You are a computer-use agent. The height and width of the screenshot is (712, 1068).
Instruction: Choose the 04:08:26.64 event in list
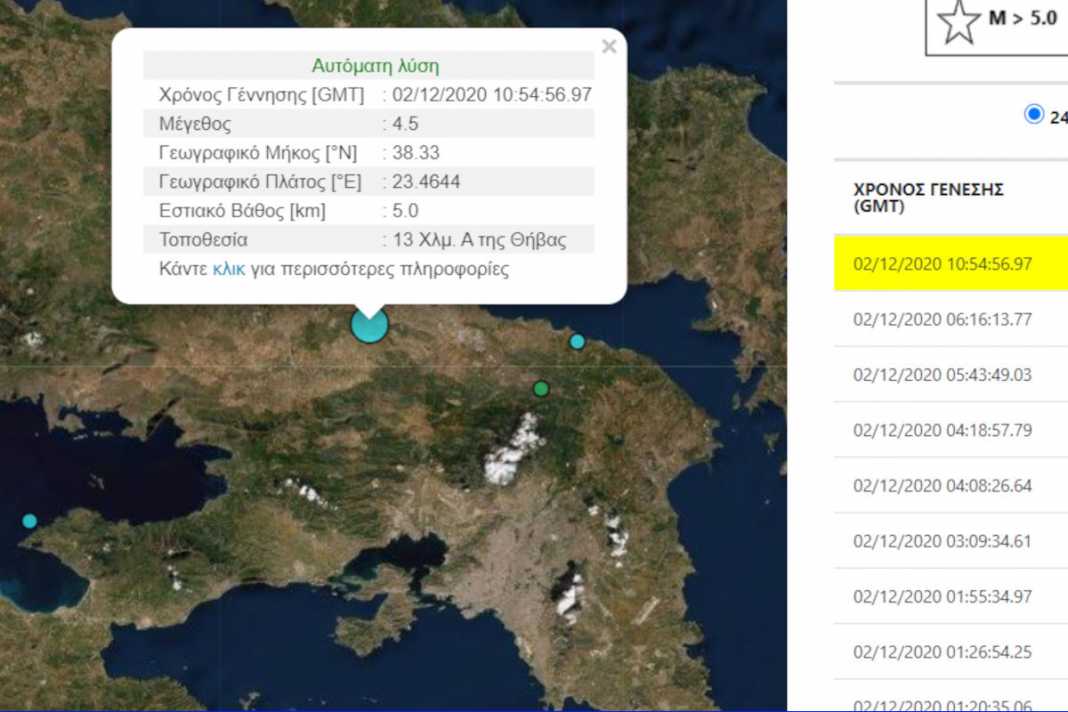[x=942, y=486]
